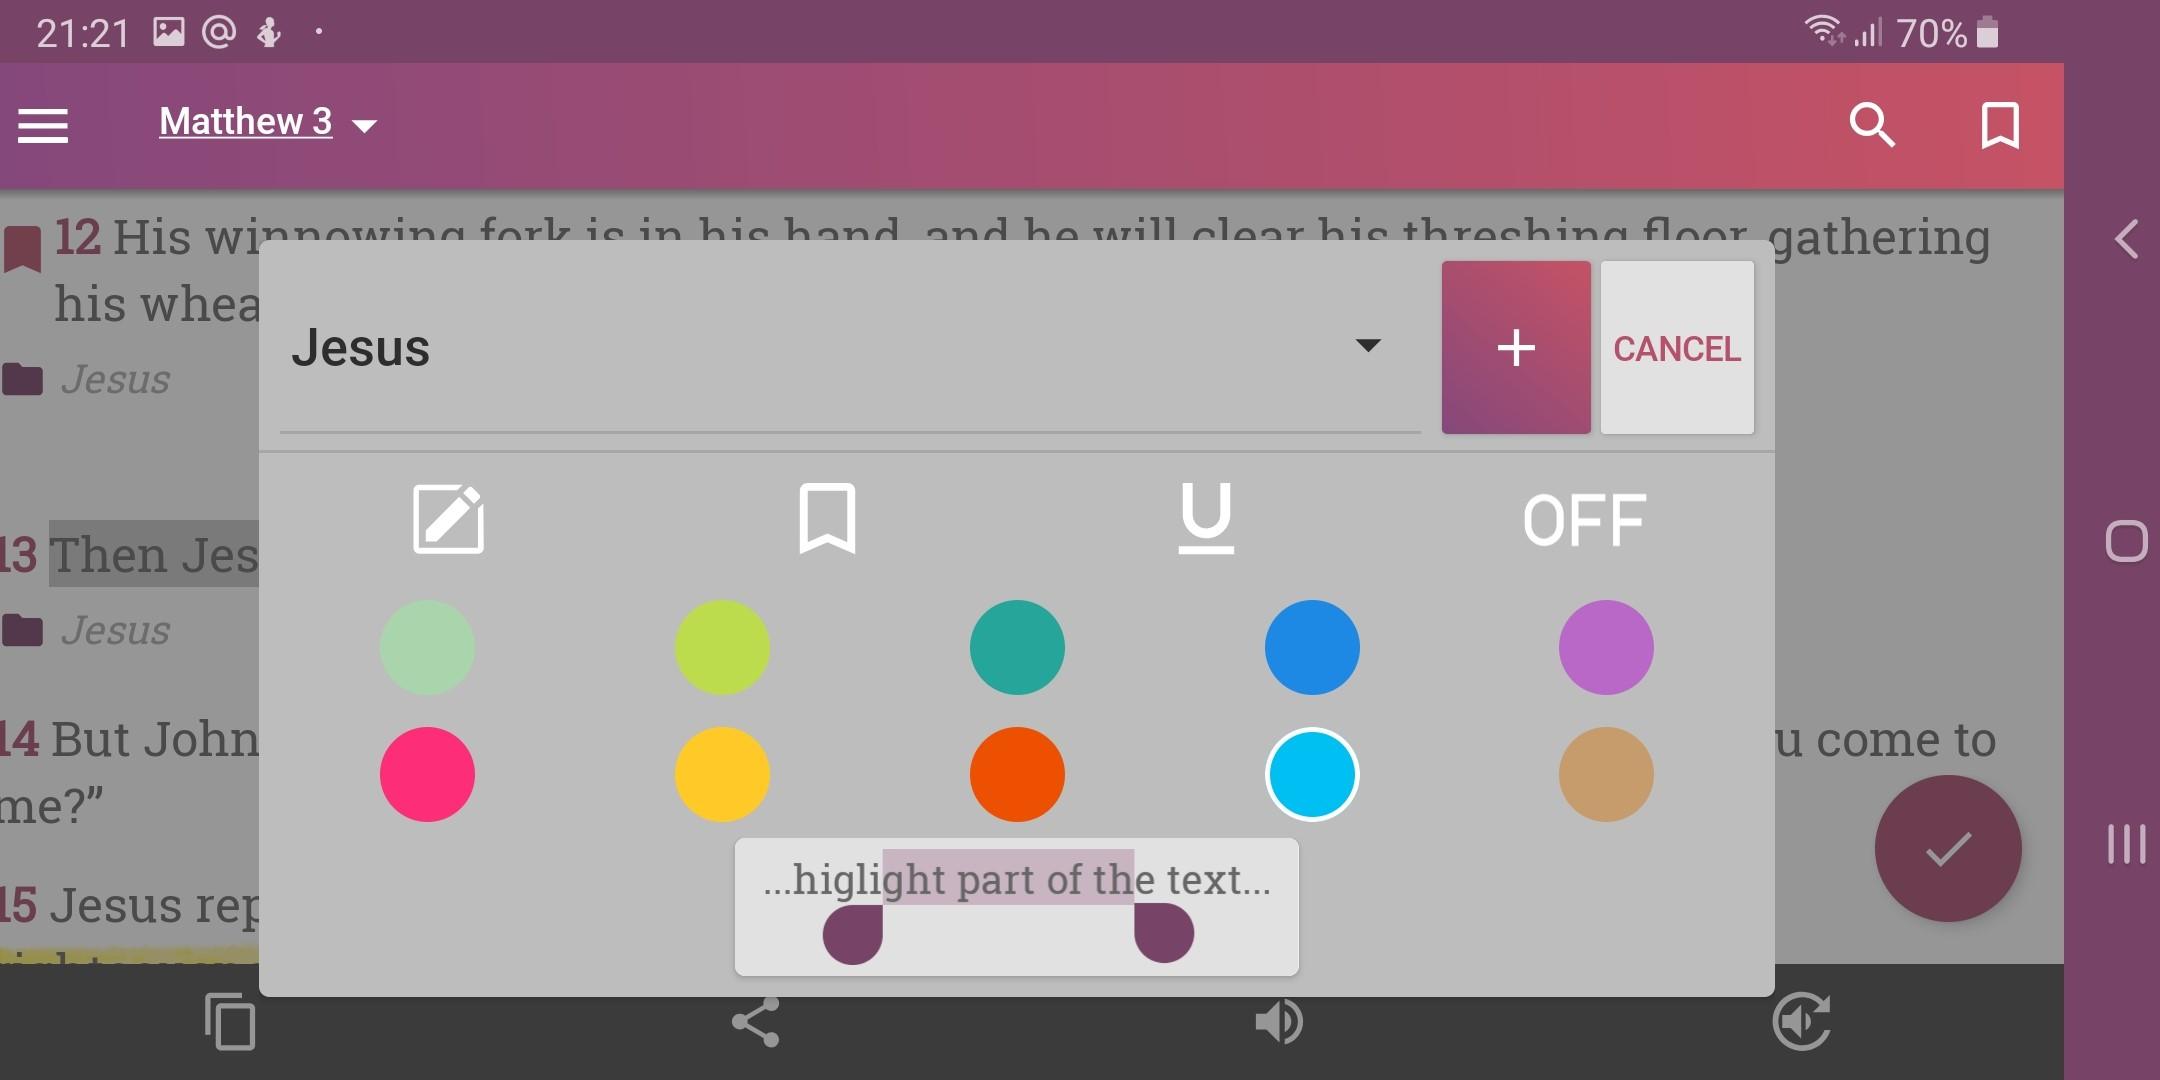Viewport: 2160px width, 1080px height.
Task: Confirm selection with checkmark button
Action: pos(1947,849)
